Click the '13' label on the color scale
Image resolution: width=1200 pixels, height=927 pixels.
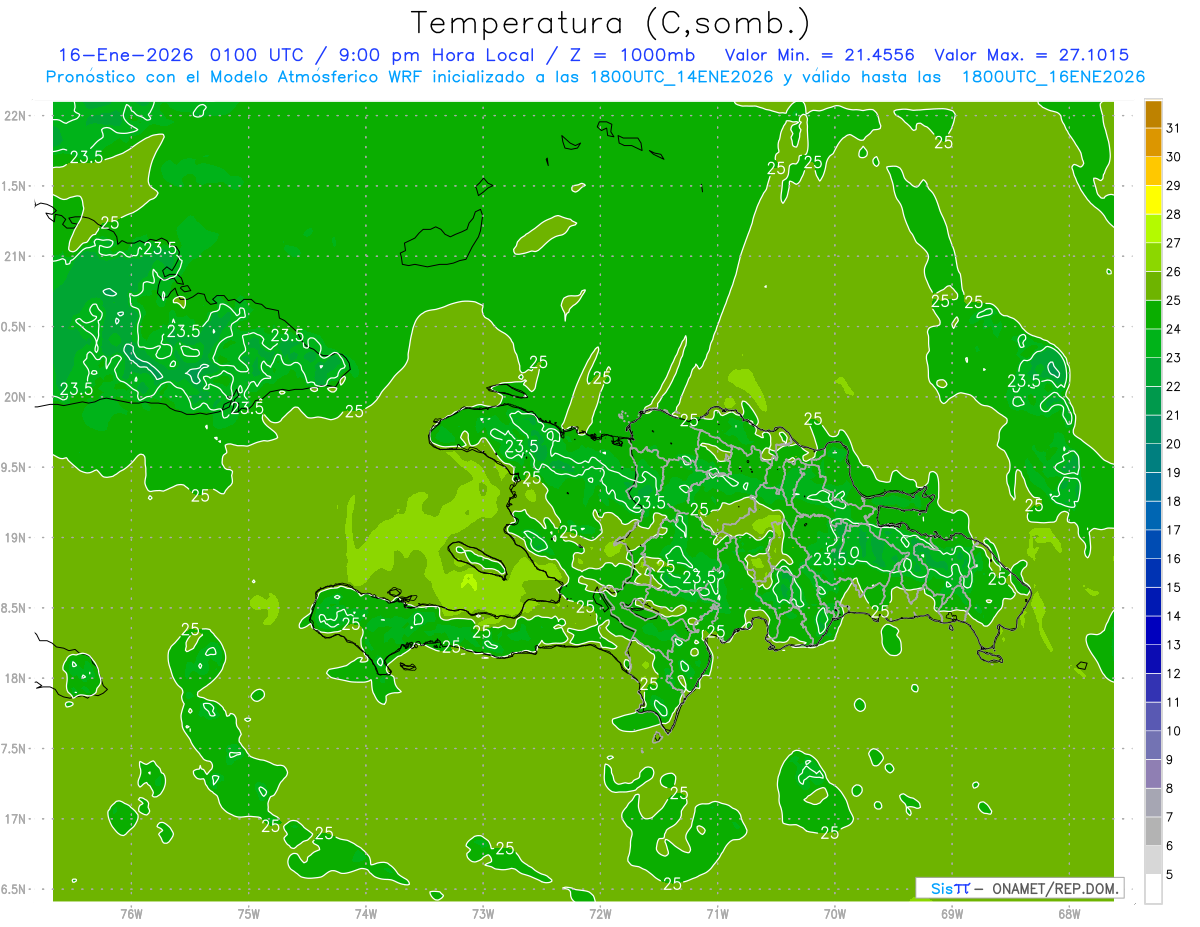1174,645
